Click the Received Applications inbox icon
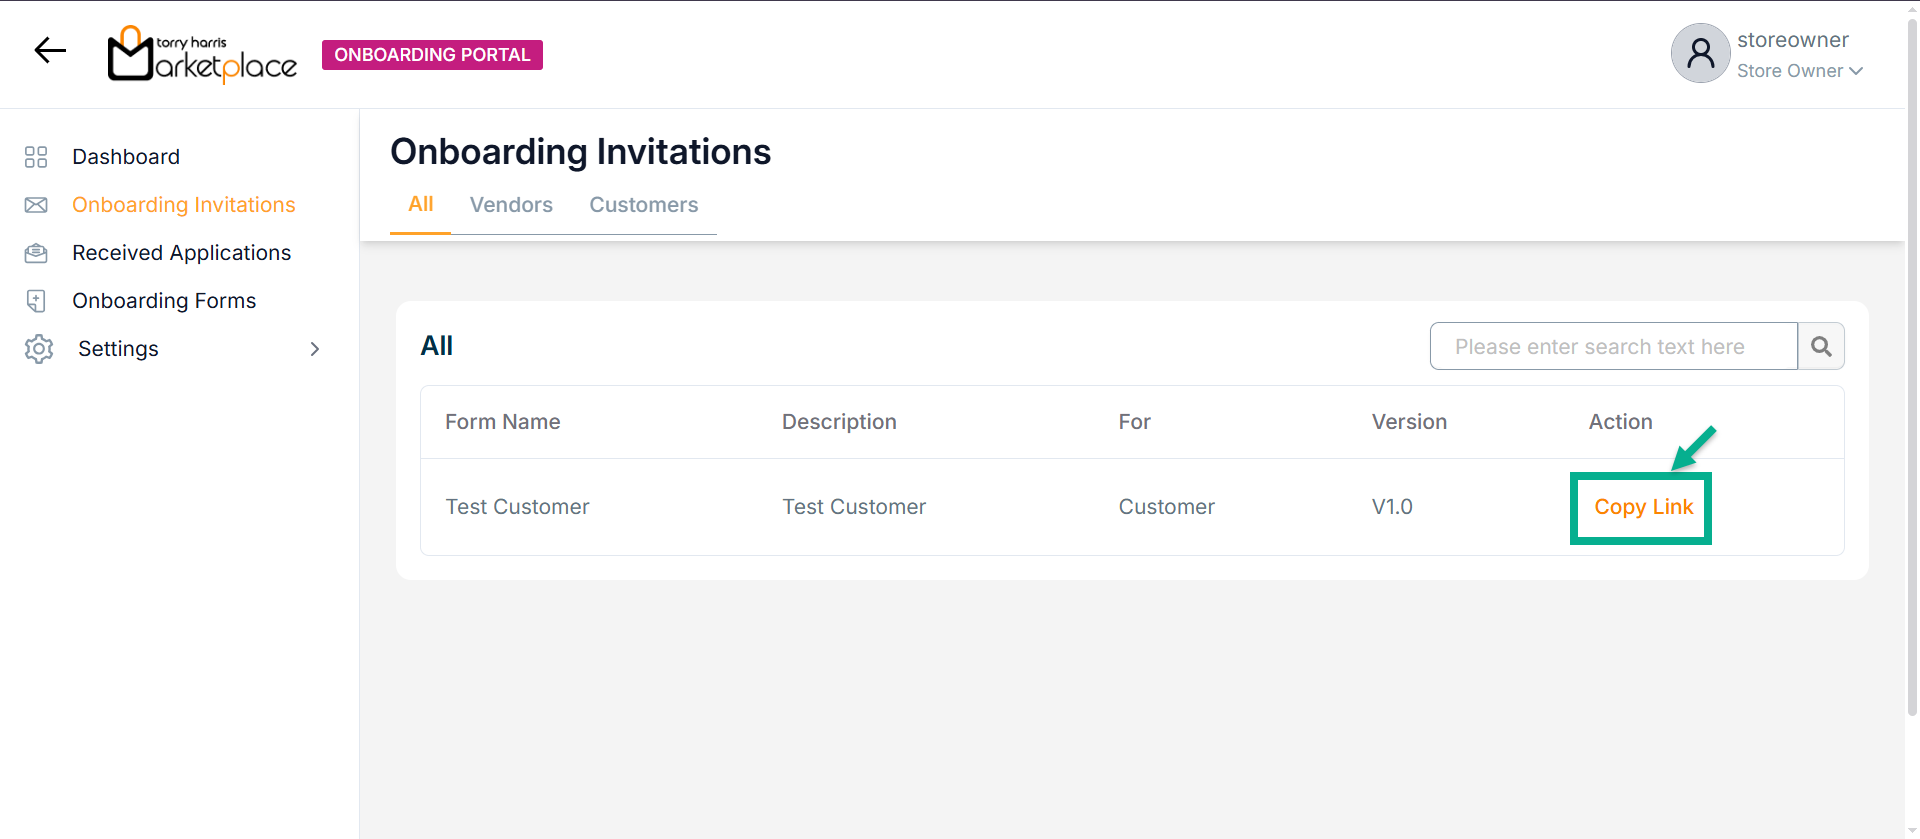1920x839 pixels. click(x=36, y=253)
